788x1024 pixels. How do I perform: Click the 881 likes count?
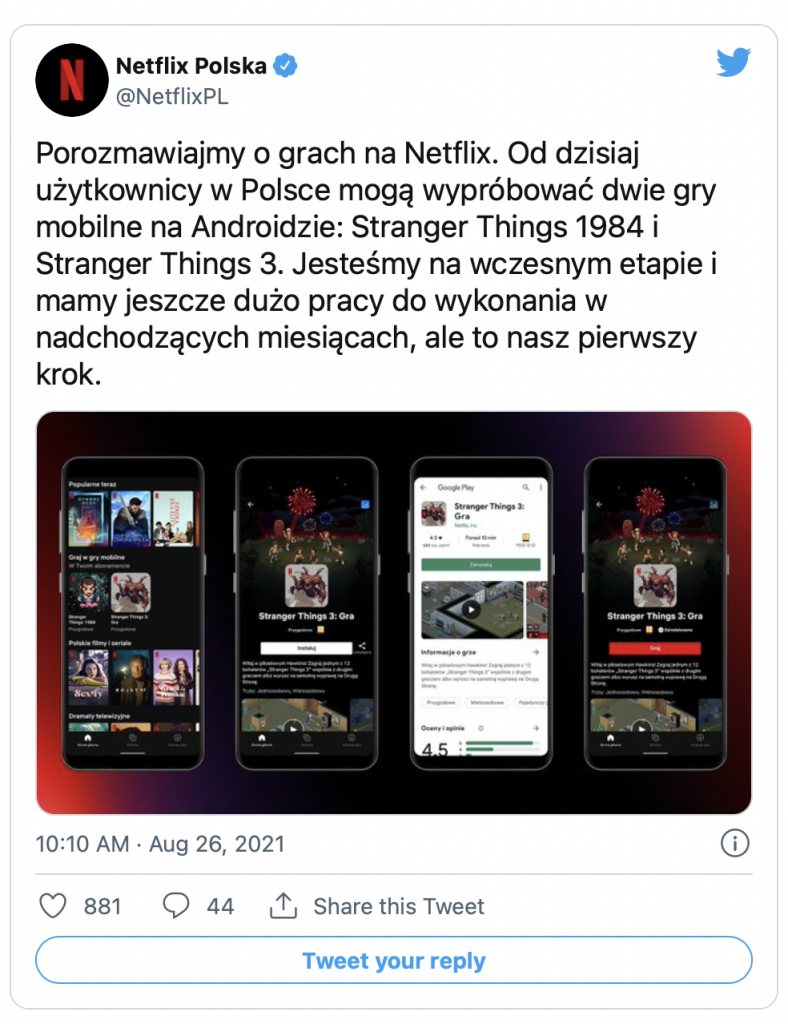pos(102,906)
